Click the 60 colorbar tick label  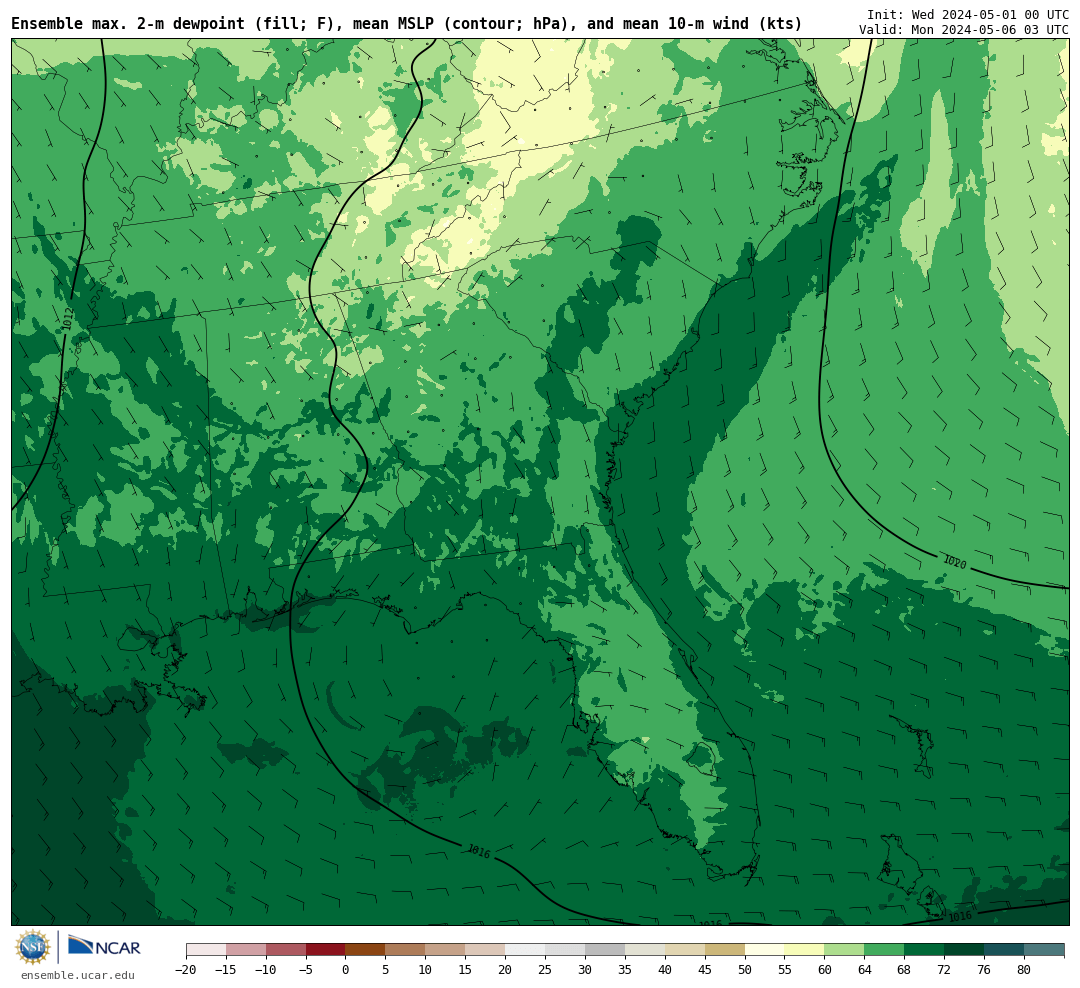(x=825, y=969)
